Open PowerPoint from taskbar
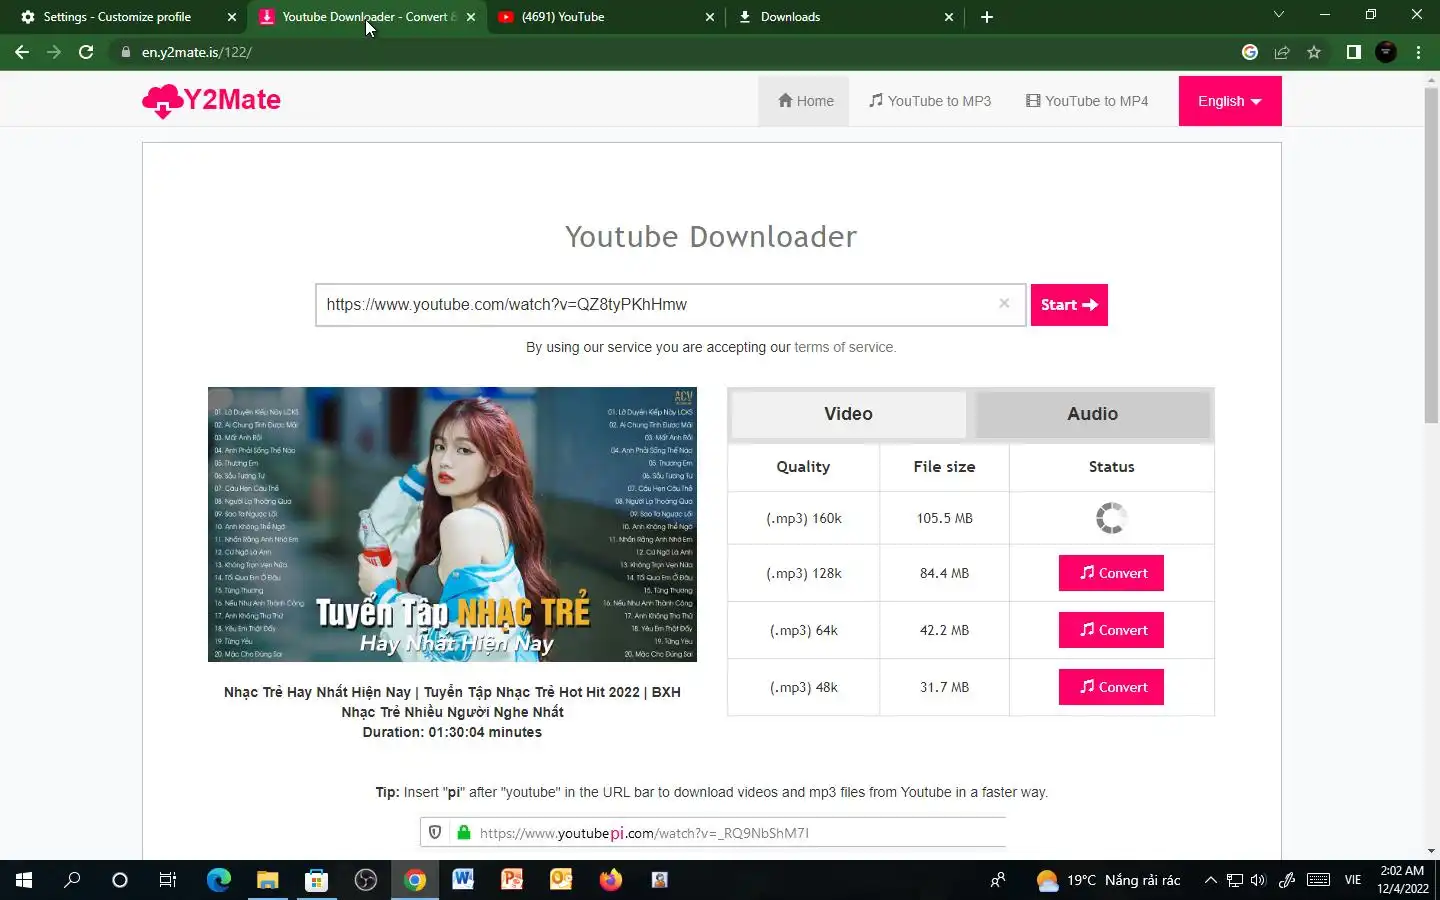Image resolution: width=1440 pixels, height=900 pixels. [x=512, y=880]
